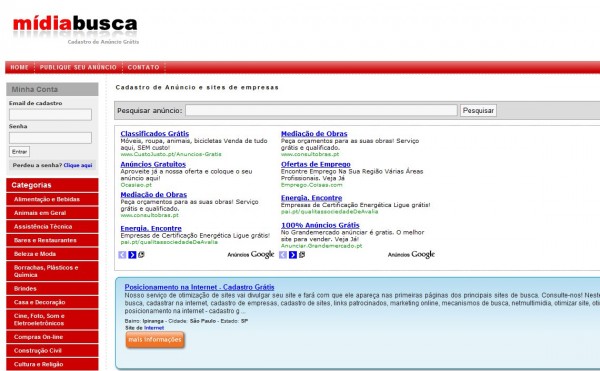This screenshot has height=371, width=600.
Task: Go to next ads in left ad block
Action: (132, 255)
